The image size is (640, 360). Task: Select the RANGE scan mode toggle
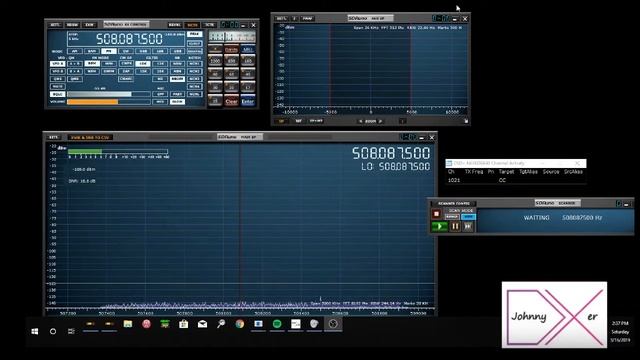click(452, 217)
